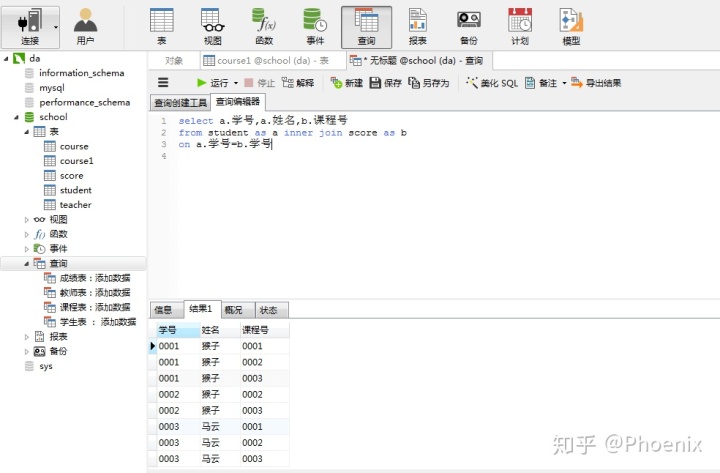Save the query with 保存
Screen dimensions: 720x473
(x=386, y=83)
